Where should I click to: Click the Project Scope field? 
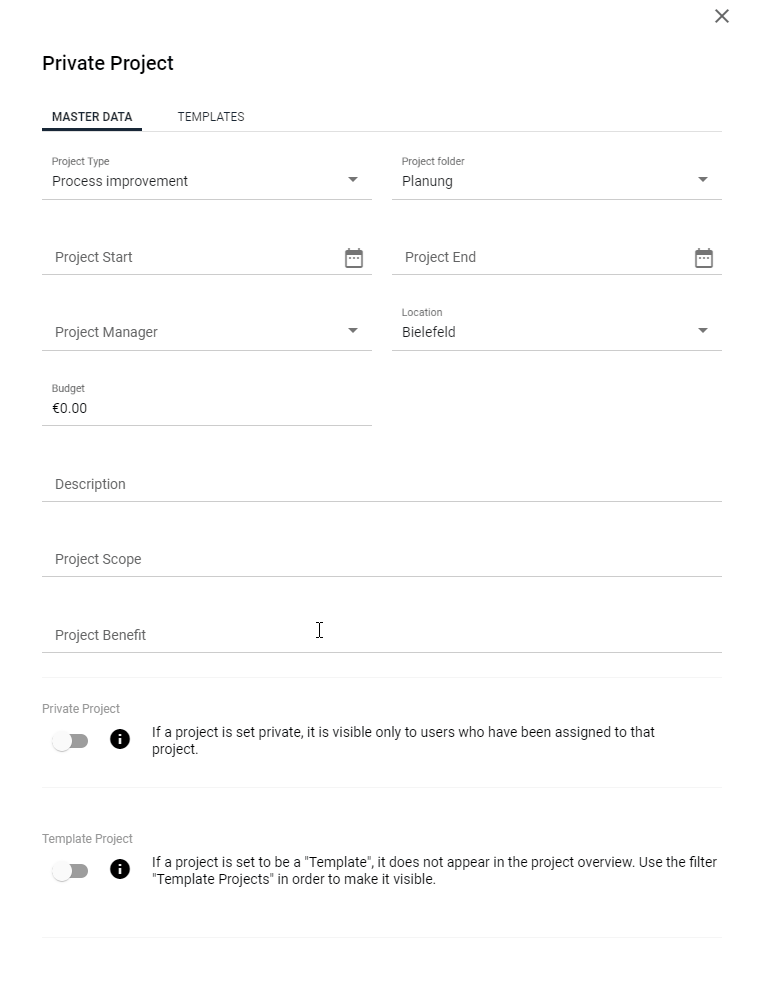(382, 559)
